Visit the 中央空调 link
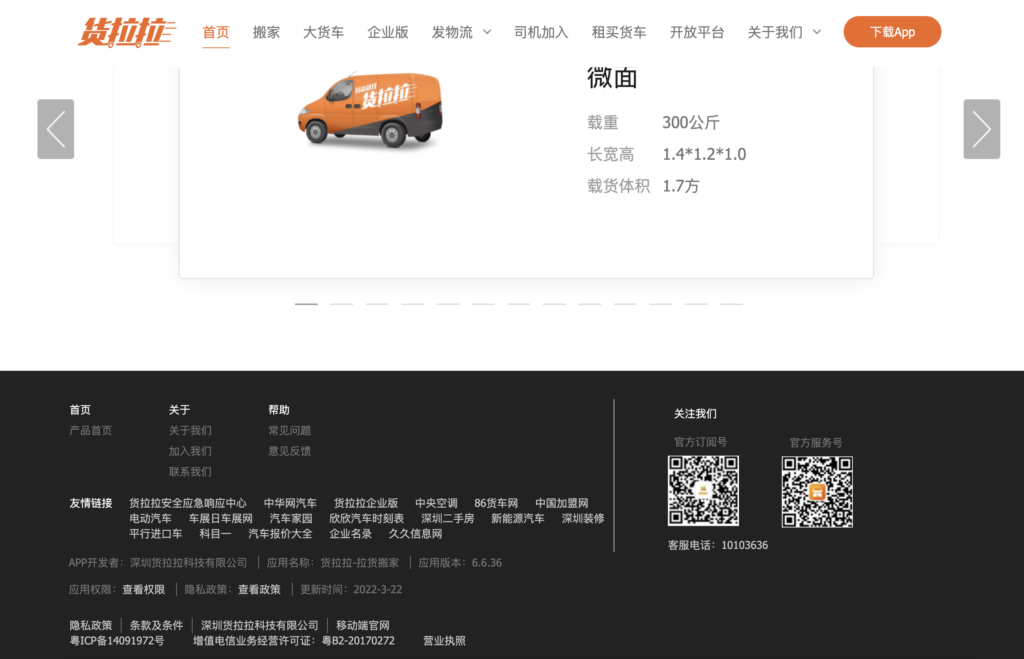This screenshot has height=659, width=1024. [436, 503]
